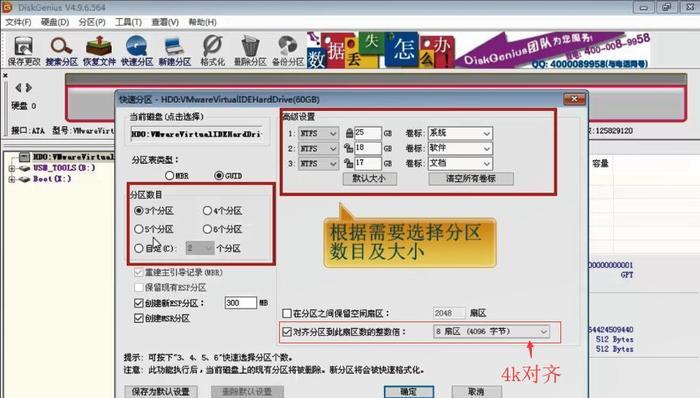
Task: Launch the 恢复文件 file recovery tool
Action: coord(99,51)
